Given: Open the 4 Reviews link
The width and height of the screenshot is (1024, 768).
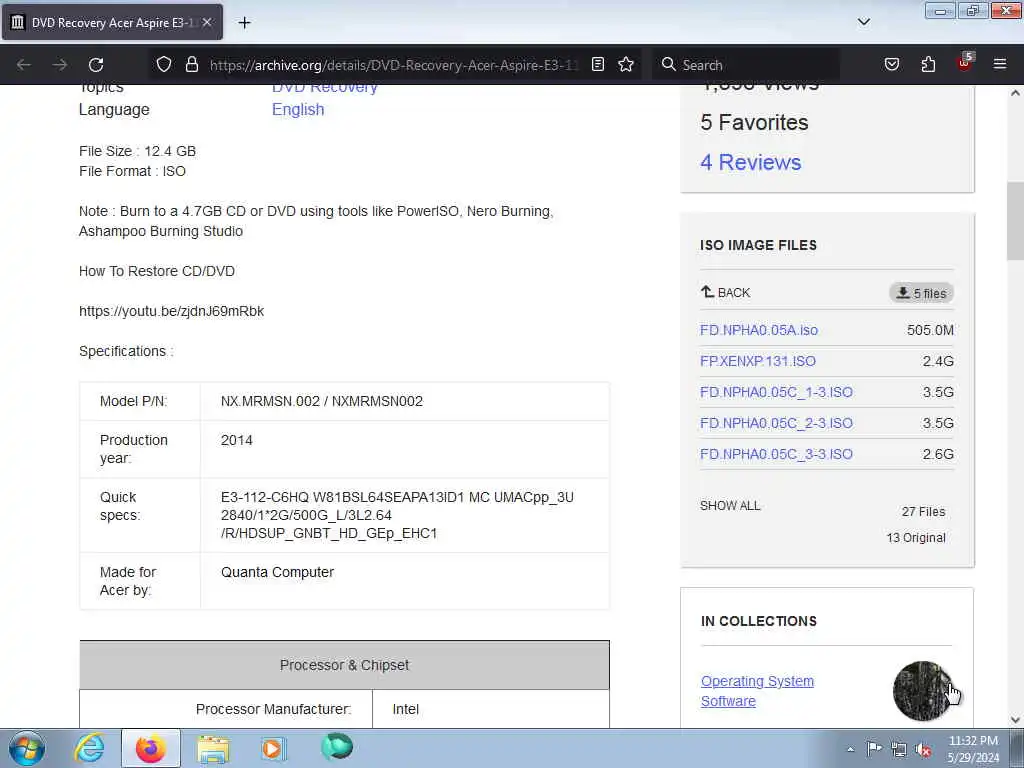Looking at the screenshot, I should 750,162.
